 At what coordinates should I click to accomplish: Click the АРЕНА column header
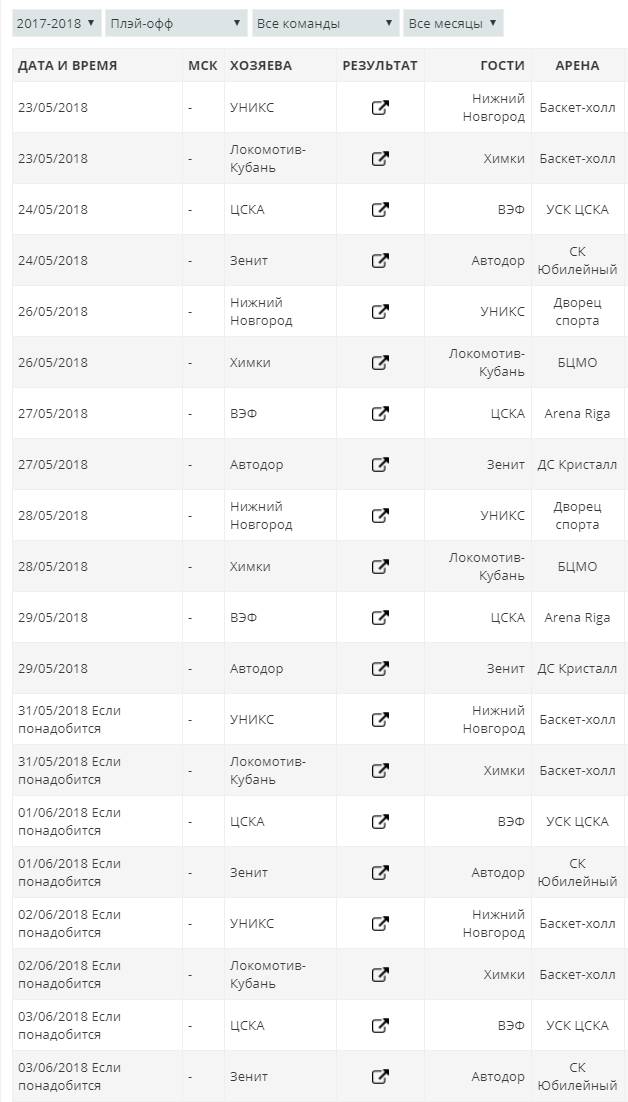577,66
